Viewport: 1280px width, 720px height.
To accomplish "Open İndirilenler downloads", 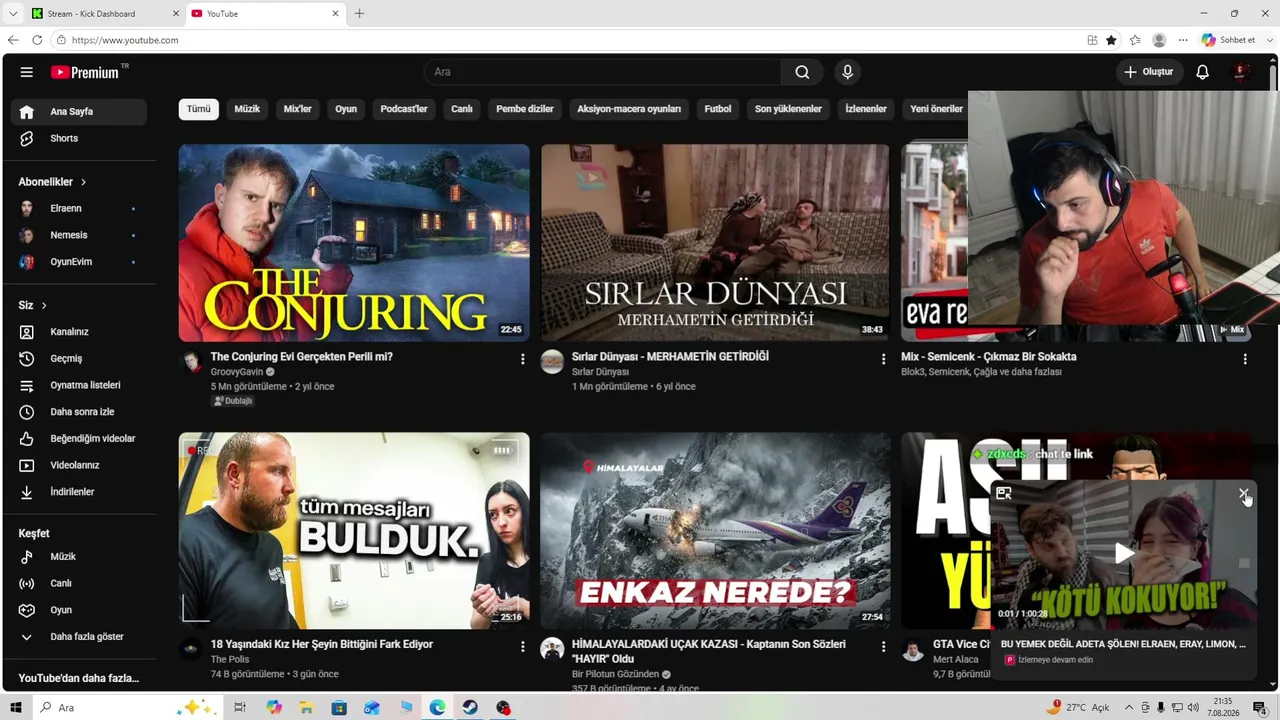I will pyautogui.click(x=79, y=492).
